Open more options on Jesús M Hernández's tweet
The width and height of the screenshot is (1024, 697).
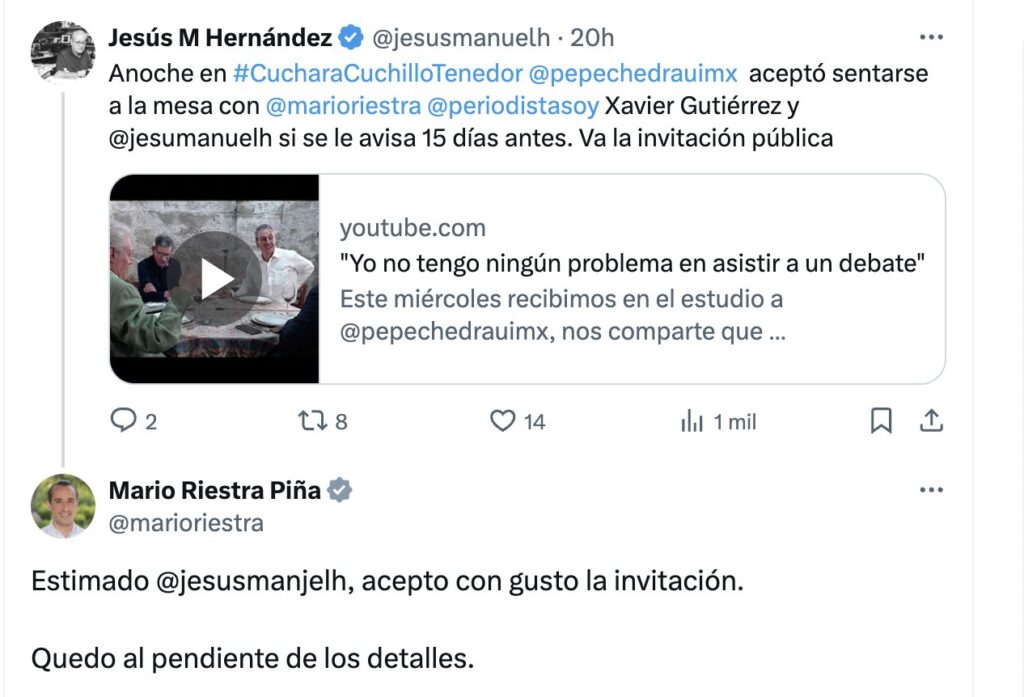pyautogui.click(x=931, y=37)
